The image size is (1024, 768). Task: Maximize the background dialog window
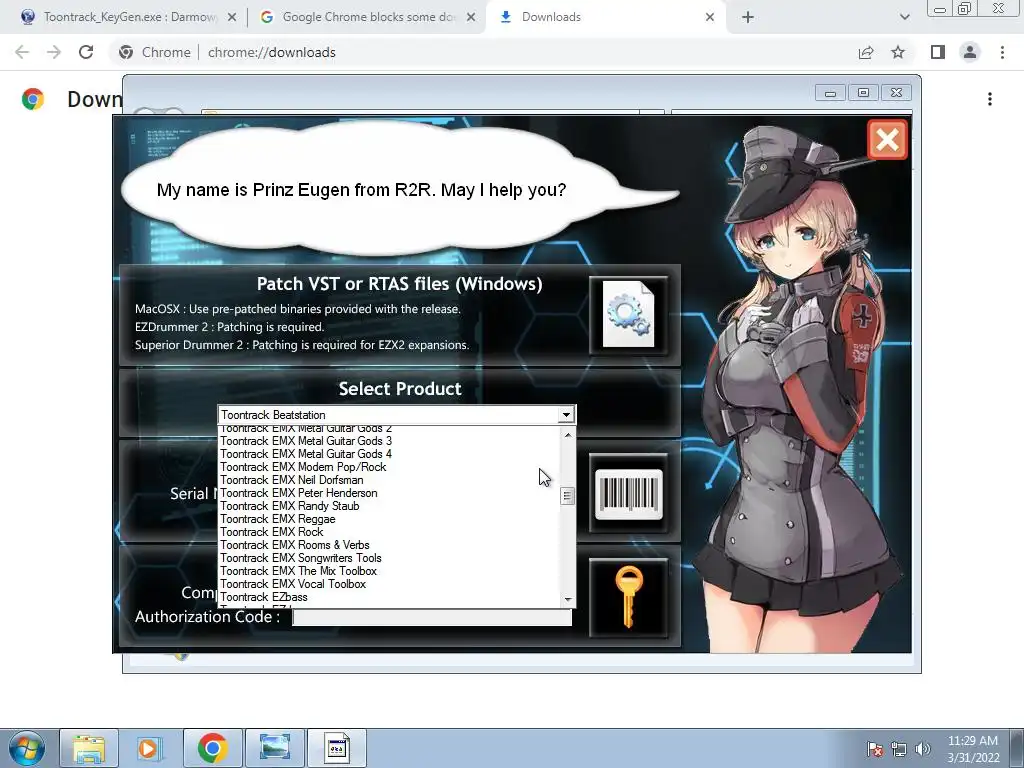tap(863, 93)
